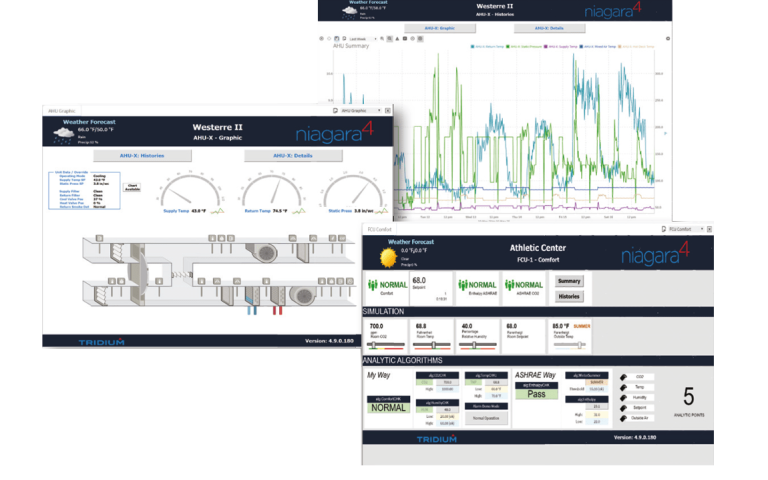The width and height of the screenshot is (768, 480).
Task: Switch to AHU-X: Graphic from the histories page
Action: (x=440, y=28)
